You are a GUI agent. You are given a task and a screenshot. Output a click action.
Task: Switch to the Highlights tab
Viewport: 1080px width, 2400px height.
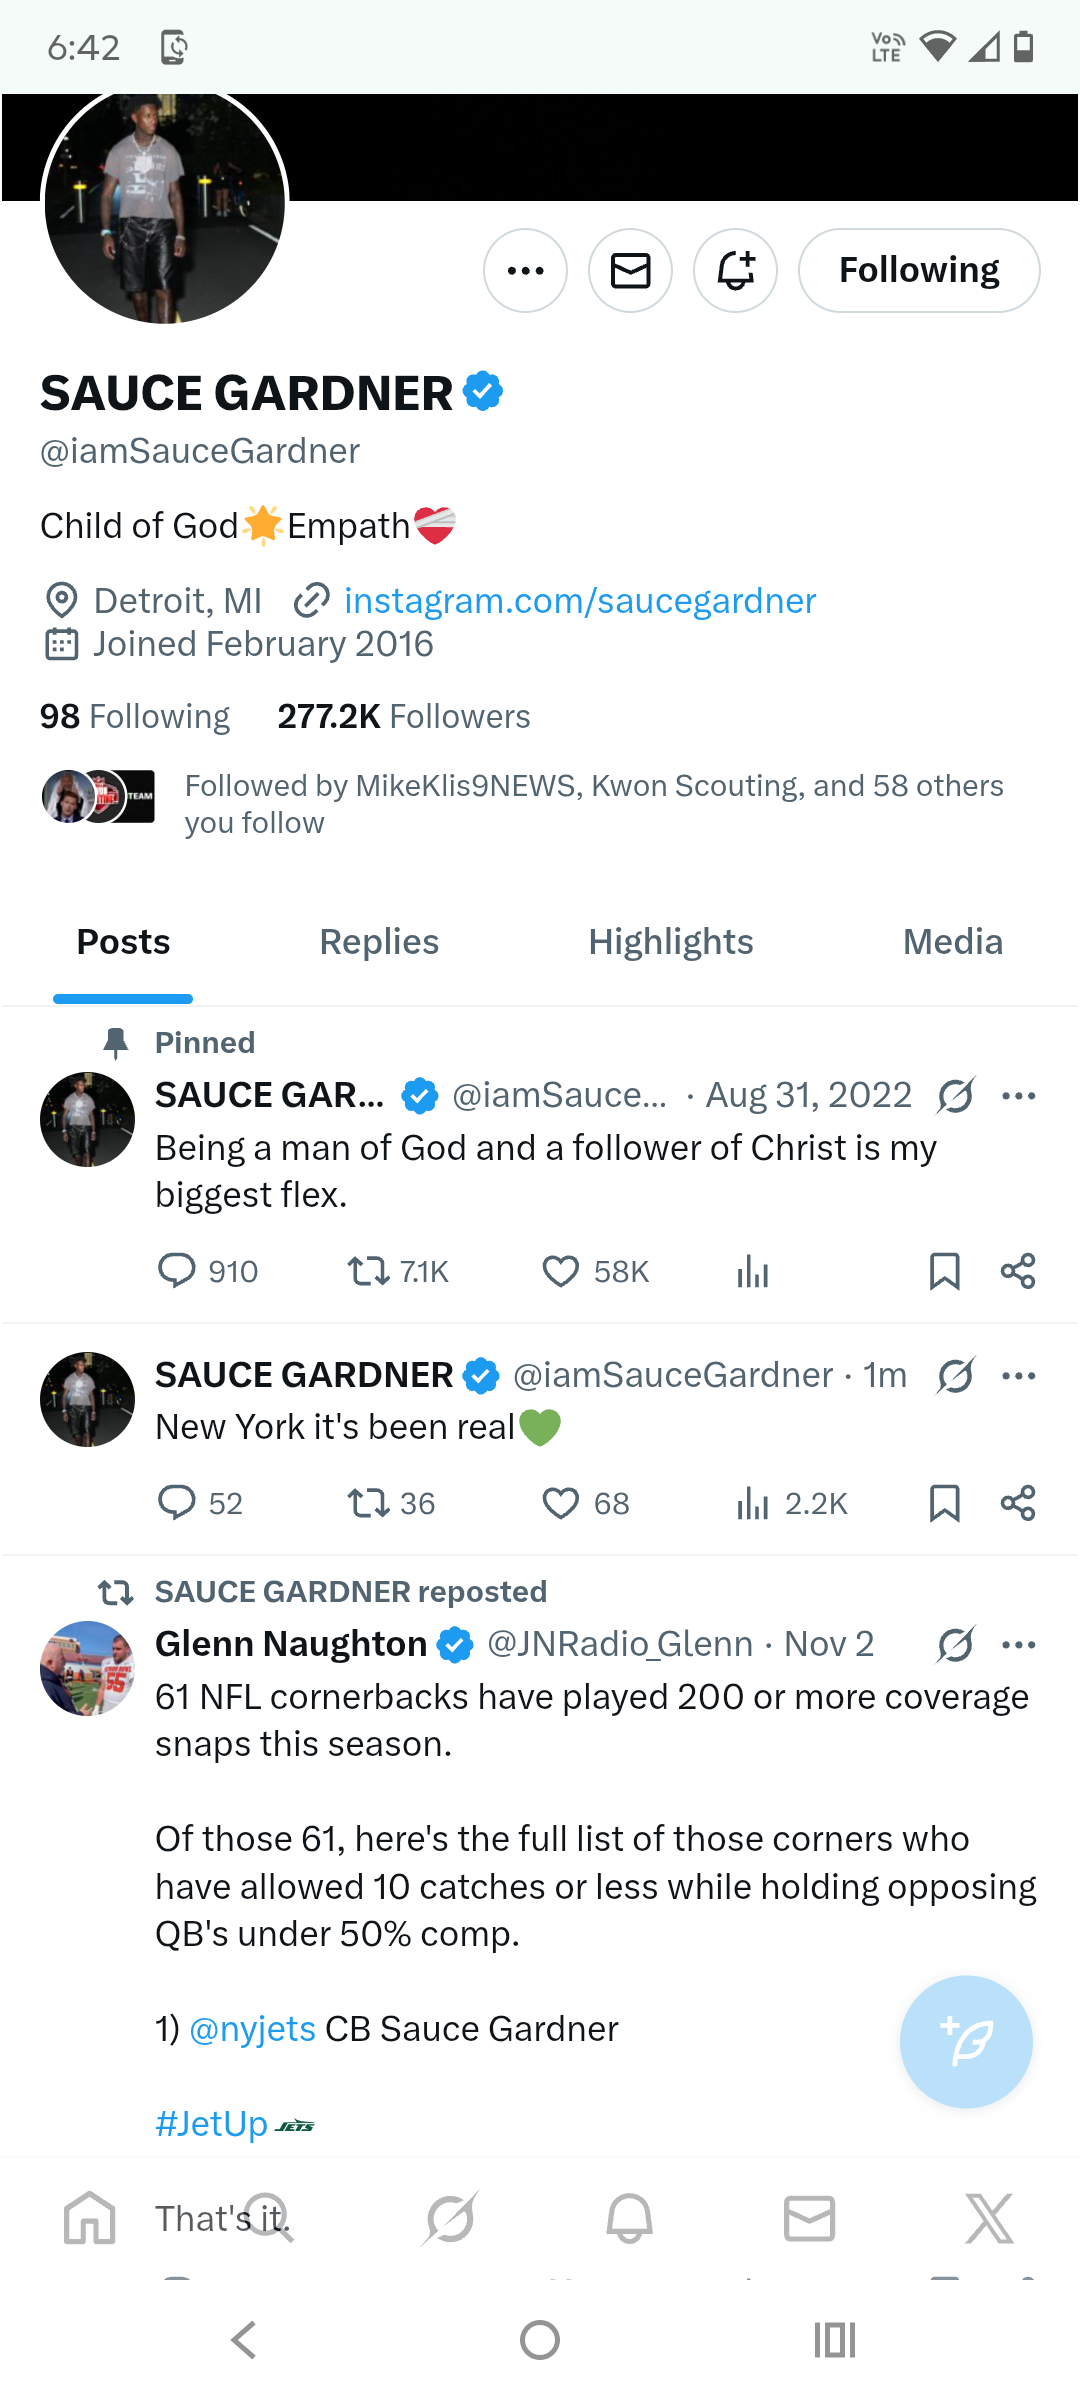tap(670, 942)
